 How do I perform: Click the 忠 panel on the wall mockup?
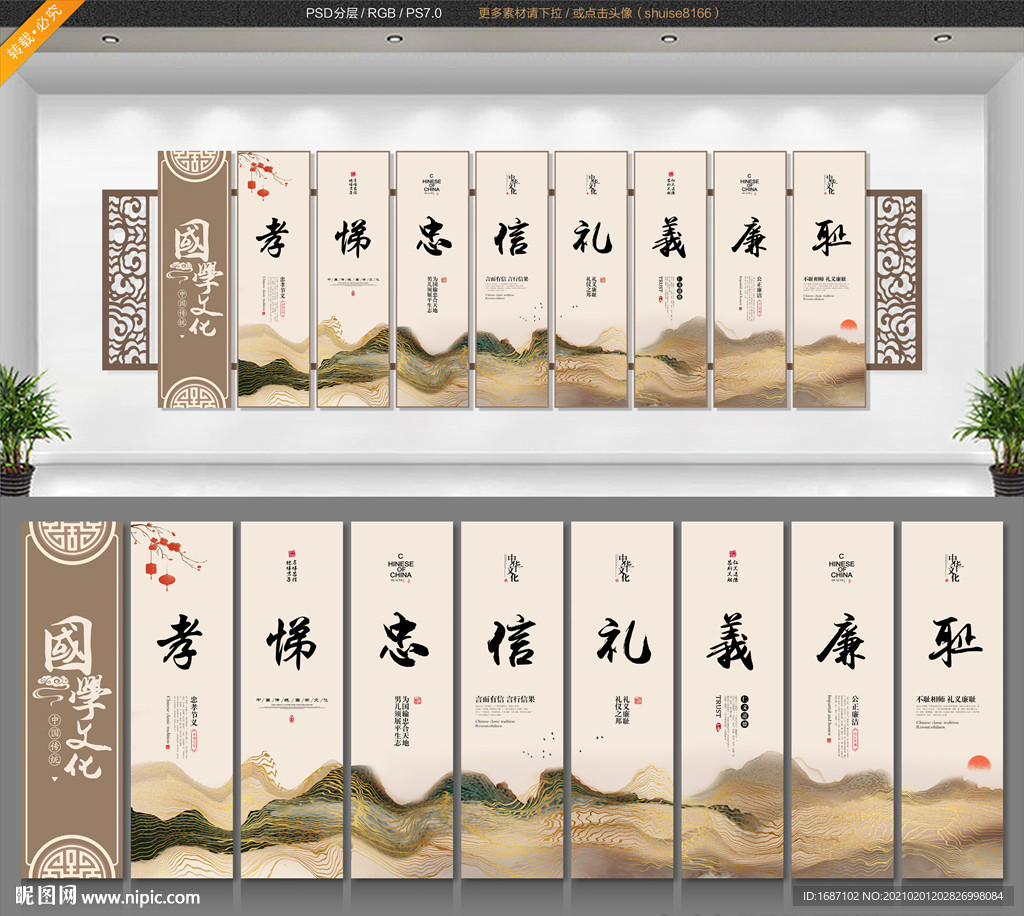[x=432, y=279]
